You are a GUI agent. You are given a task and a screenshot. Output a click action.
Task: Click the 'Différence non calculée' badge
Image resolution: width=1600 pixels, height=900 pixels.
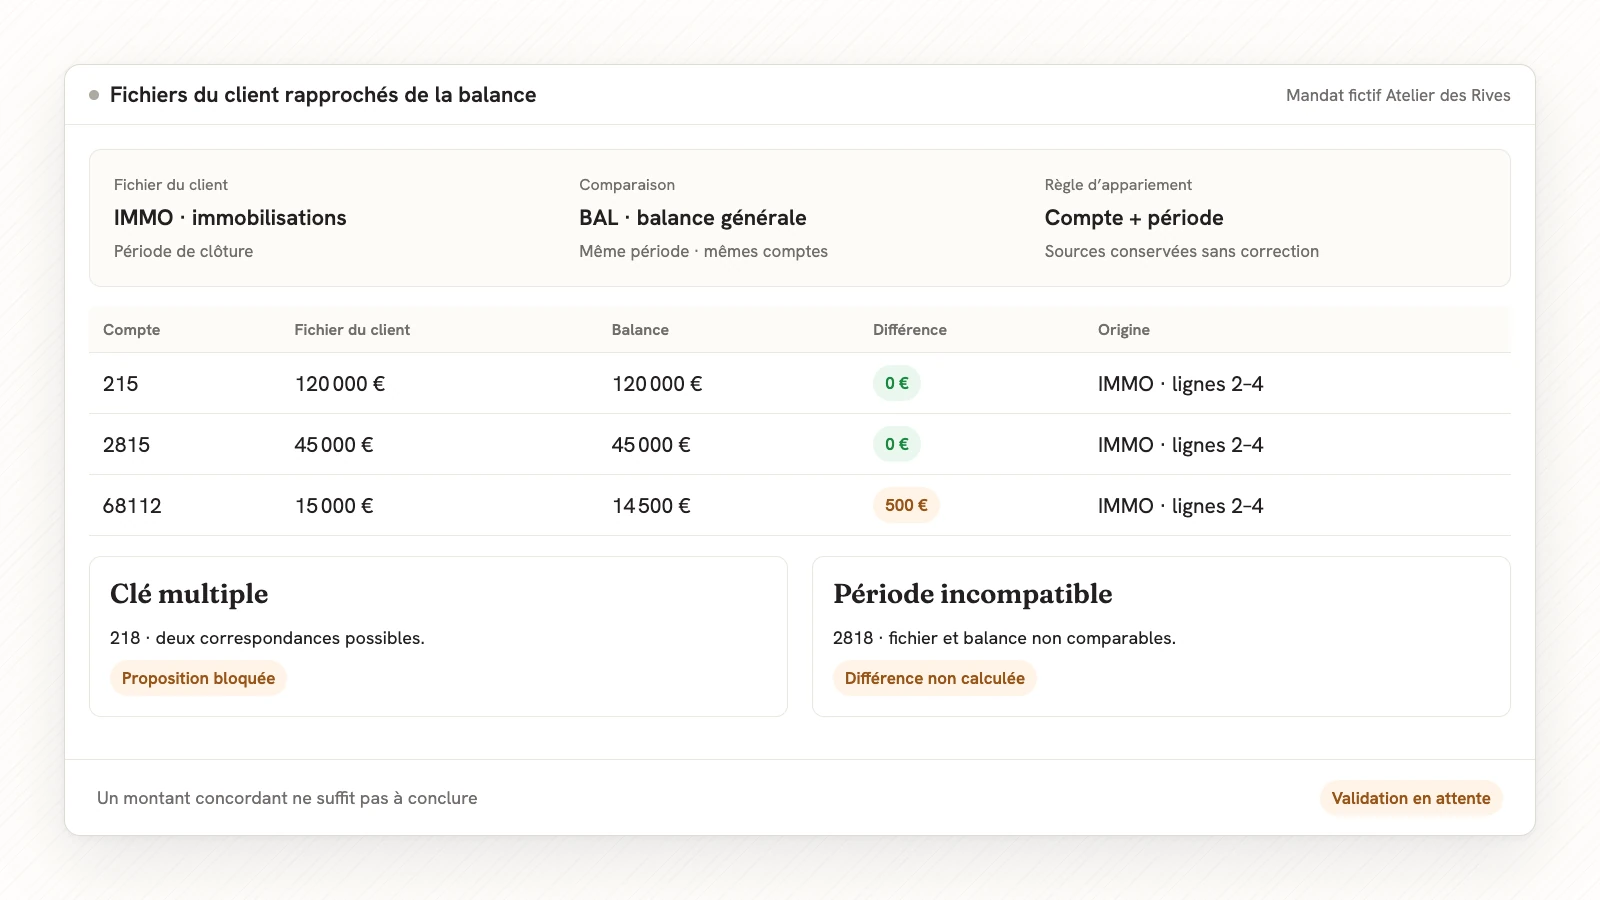click(935, 678)
